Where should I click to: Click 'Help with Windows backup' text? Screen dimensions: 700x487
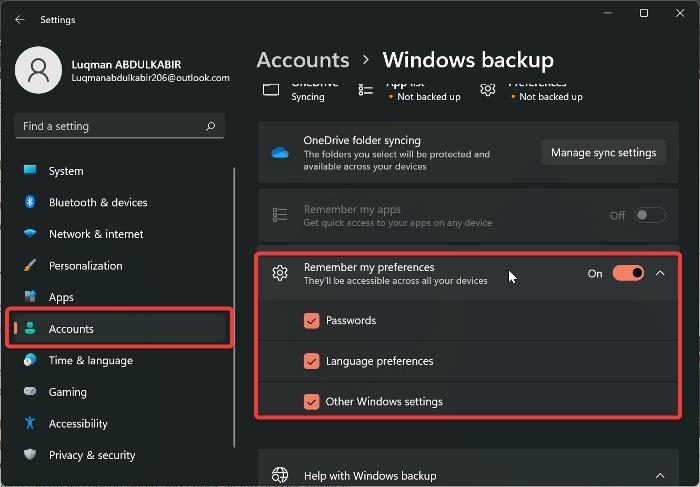click(370, 476)
